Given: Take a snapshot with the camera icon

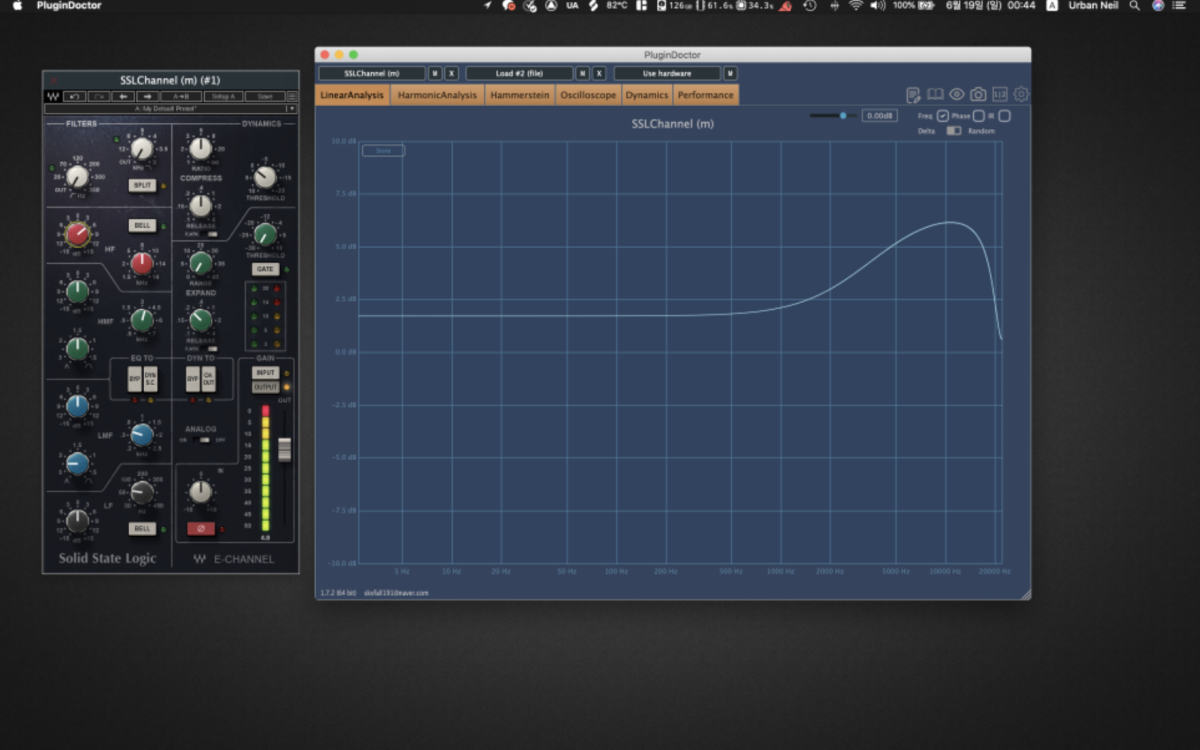Looking at the screenshot, I should click(x=978, y=95).
